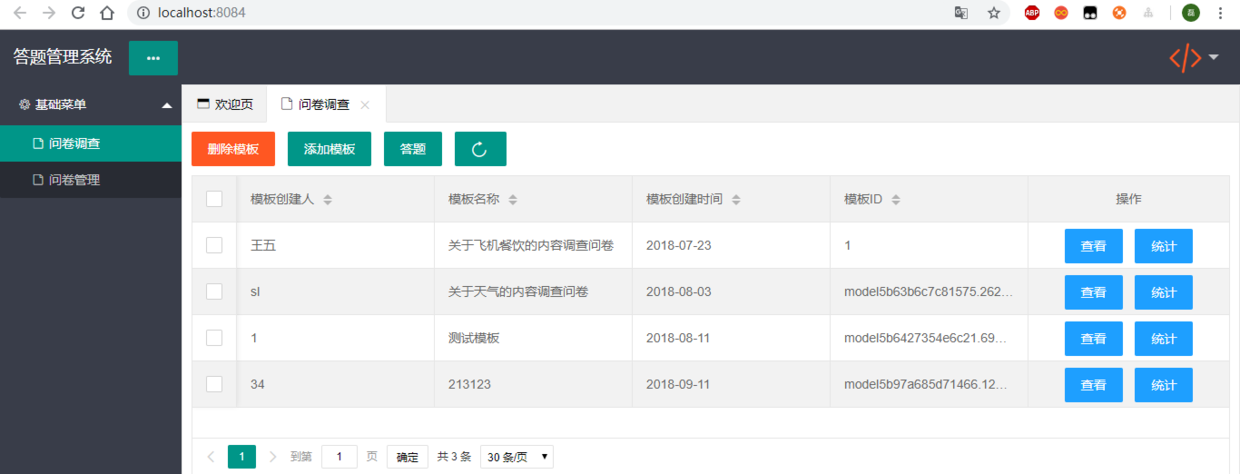Check the row for sl

(214, 291)
